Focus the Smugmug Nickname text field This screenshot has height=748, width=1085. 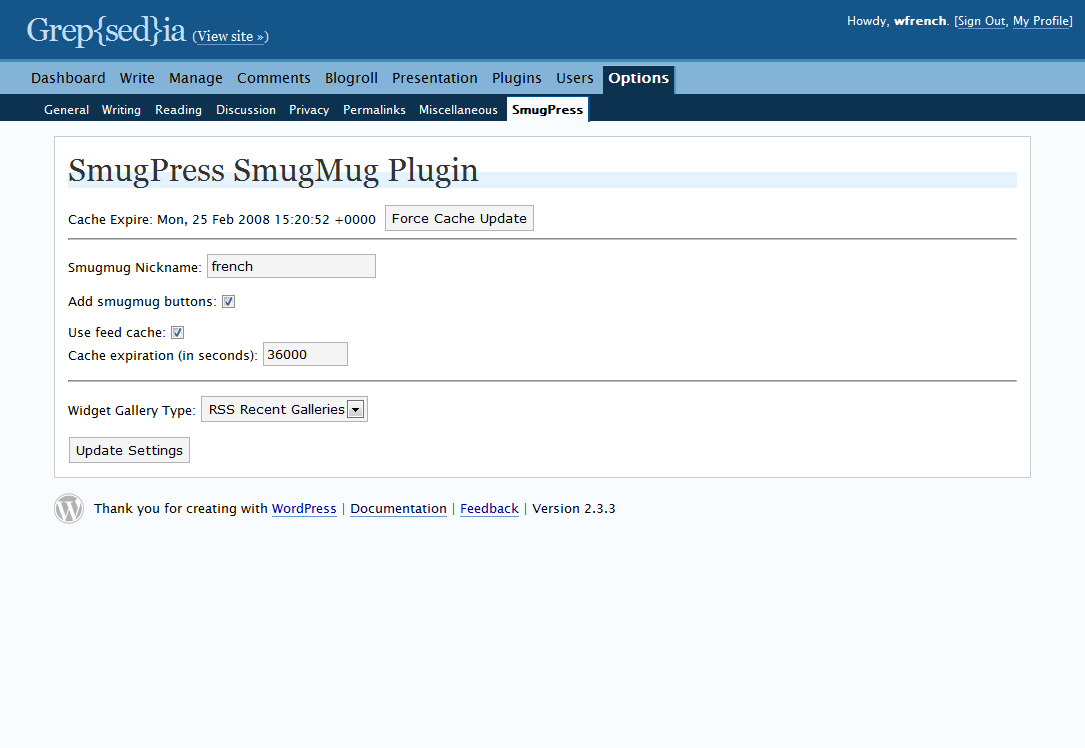point(291,266)
